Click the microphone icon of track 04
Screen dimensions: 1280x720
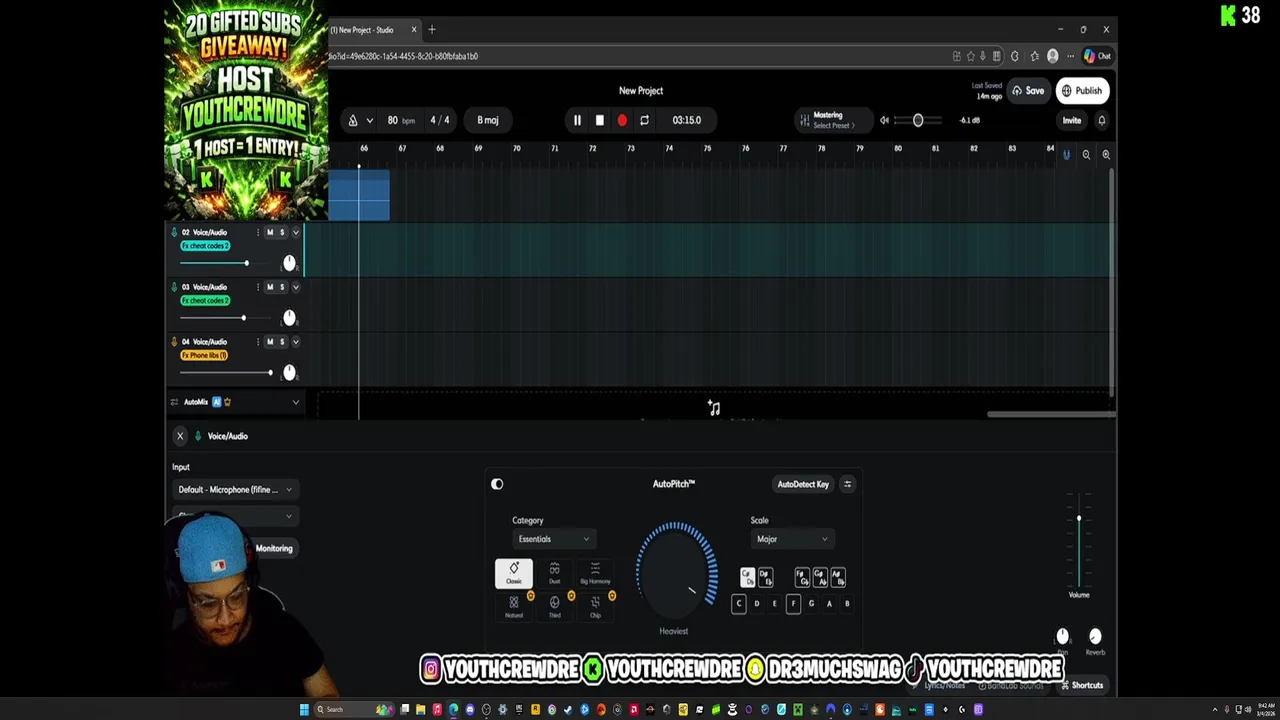174,342
